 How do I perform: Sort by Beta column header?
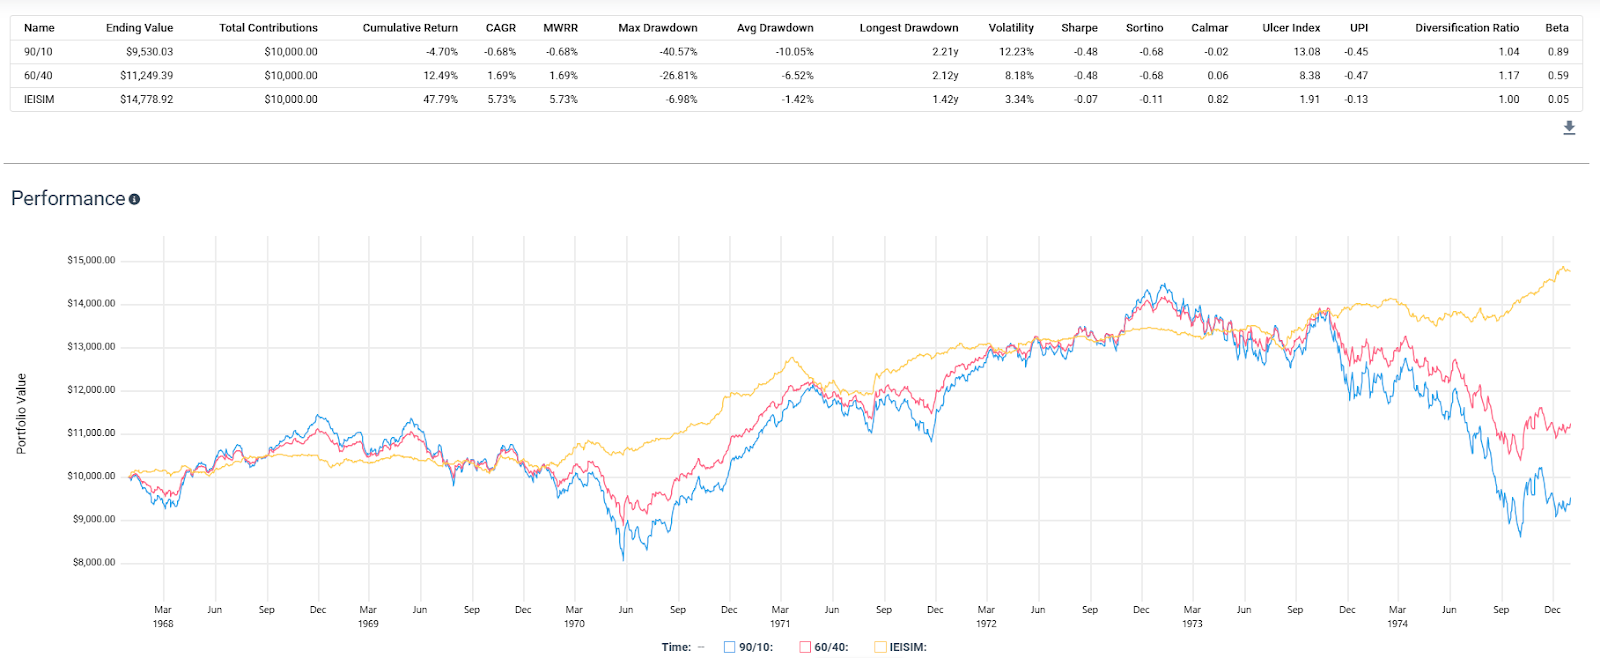[1557, 28]
